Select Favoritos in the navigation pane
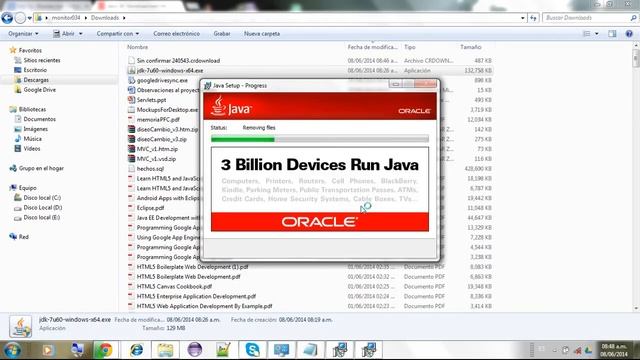The image size is (640, 360). (26, 50)
